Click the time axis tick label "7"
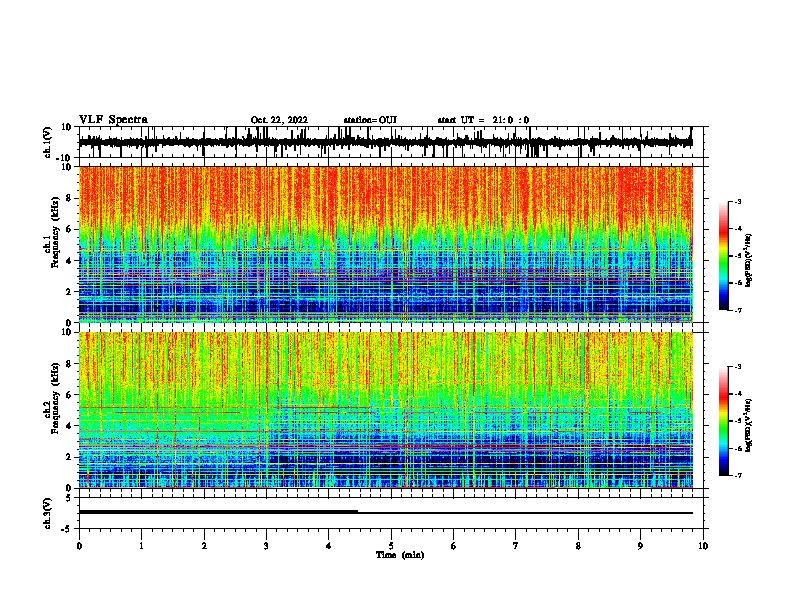Viewport: 792px width, 612px height. [516, 546]
